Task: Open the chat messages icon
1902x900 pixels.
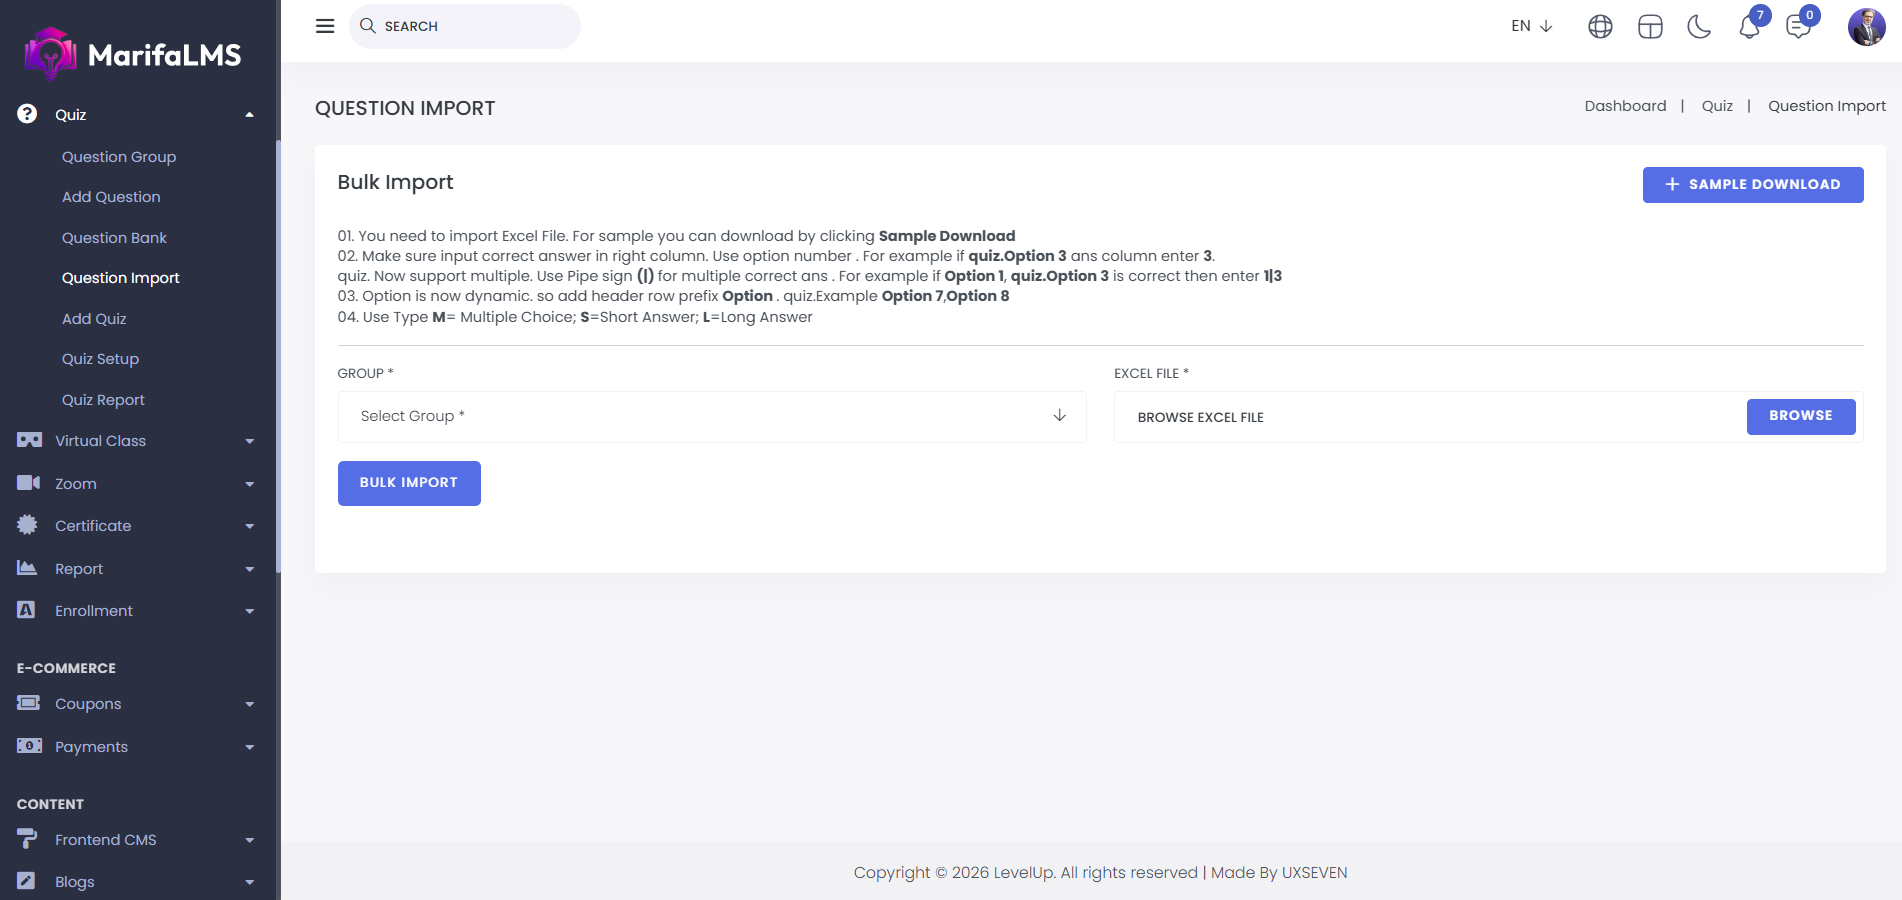Action: 1798,27
